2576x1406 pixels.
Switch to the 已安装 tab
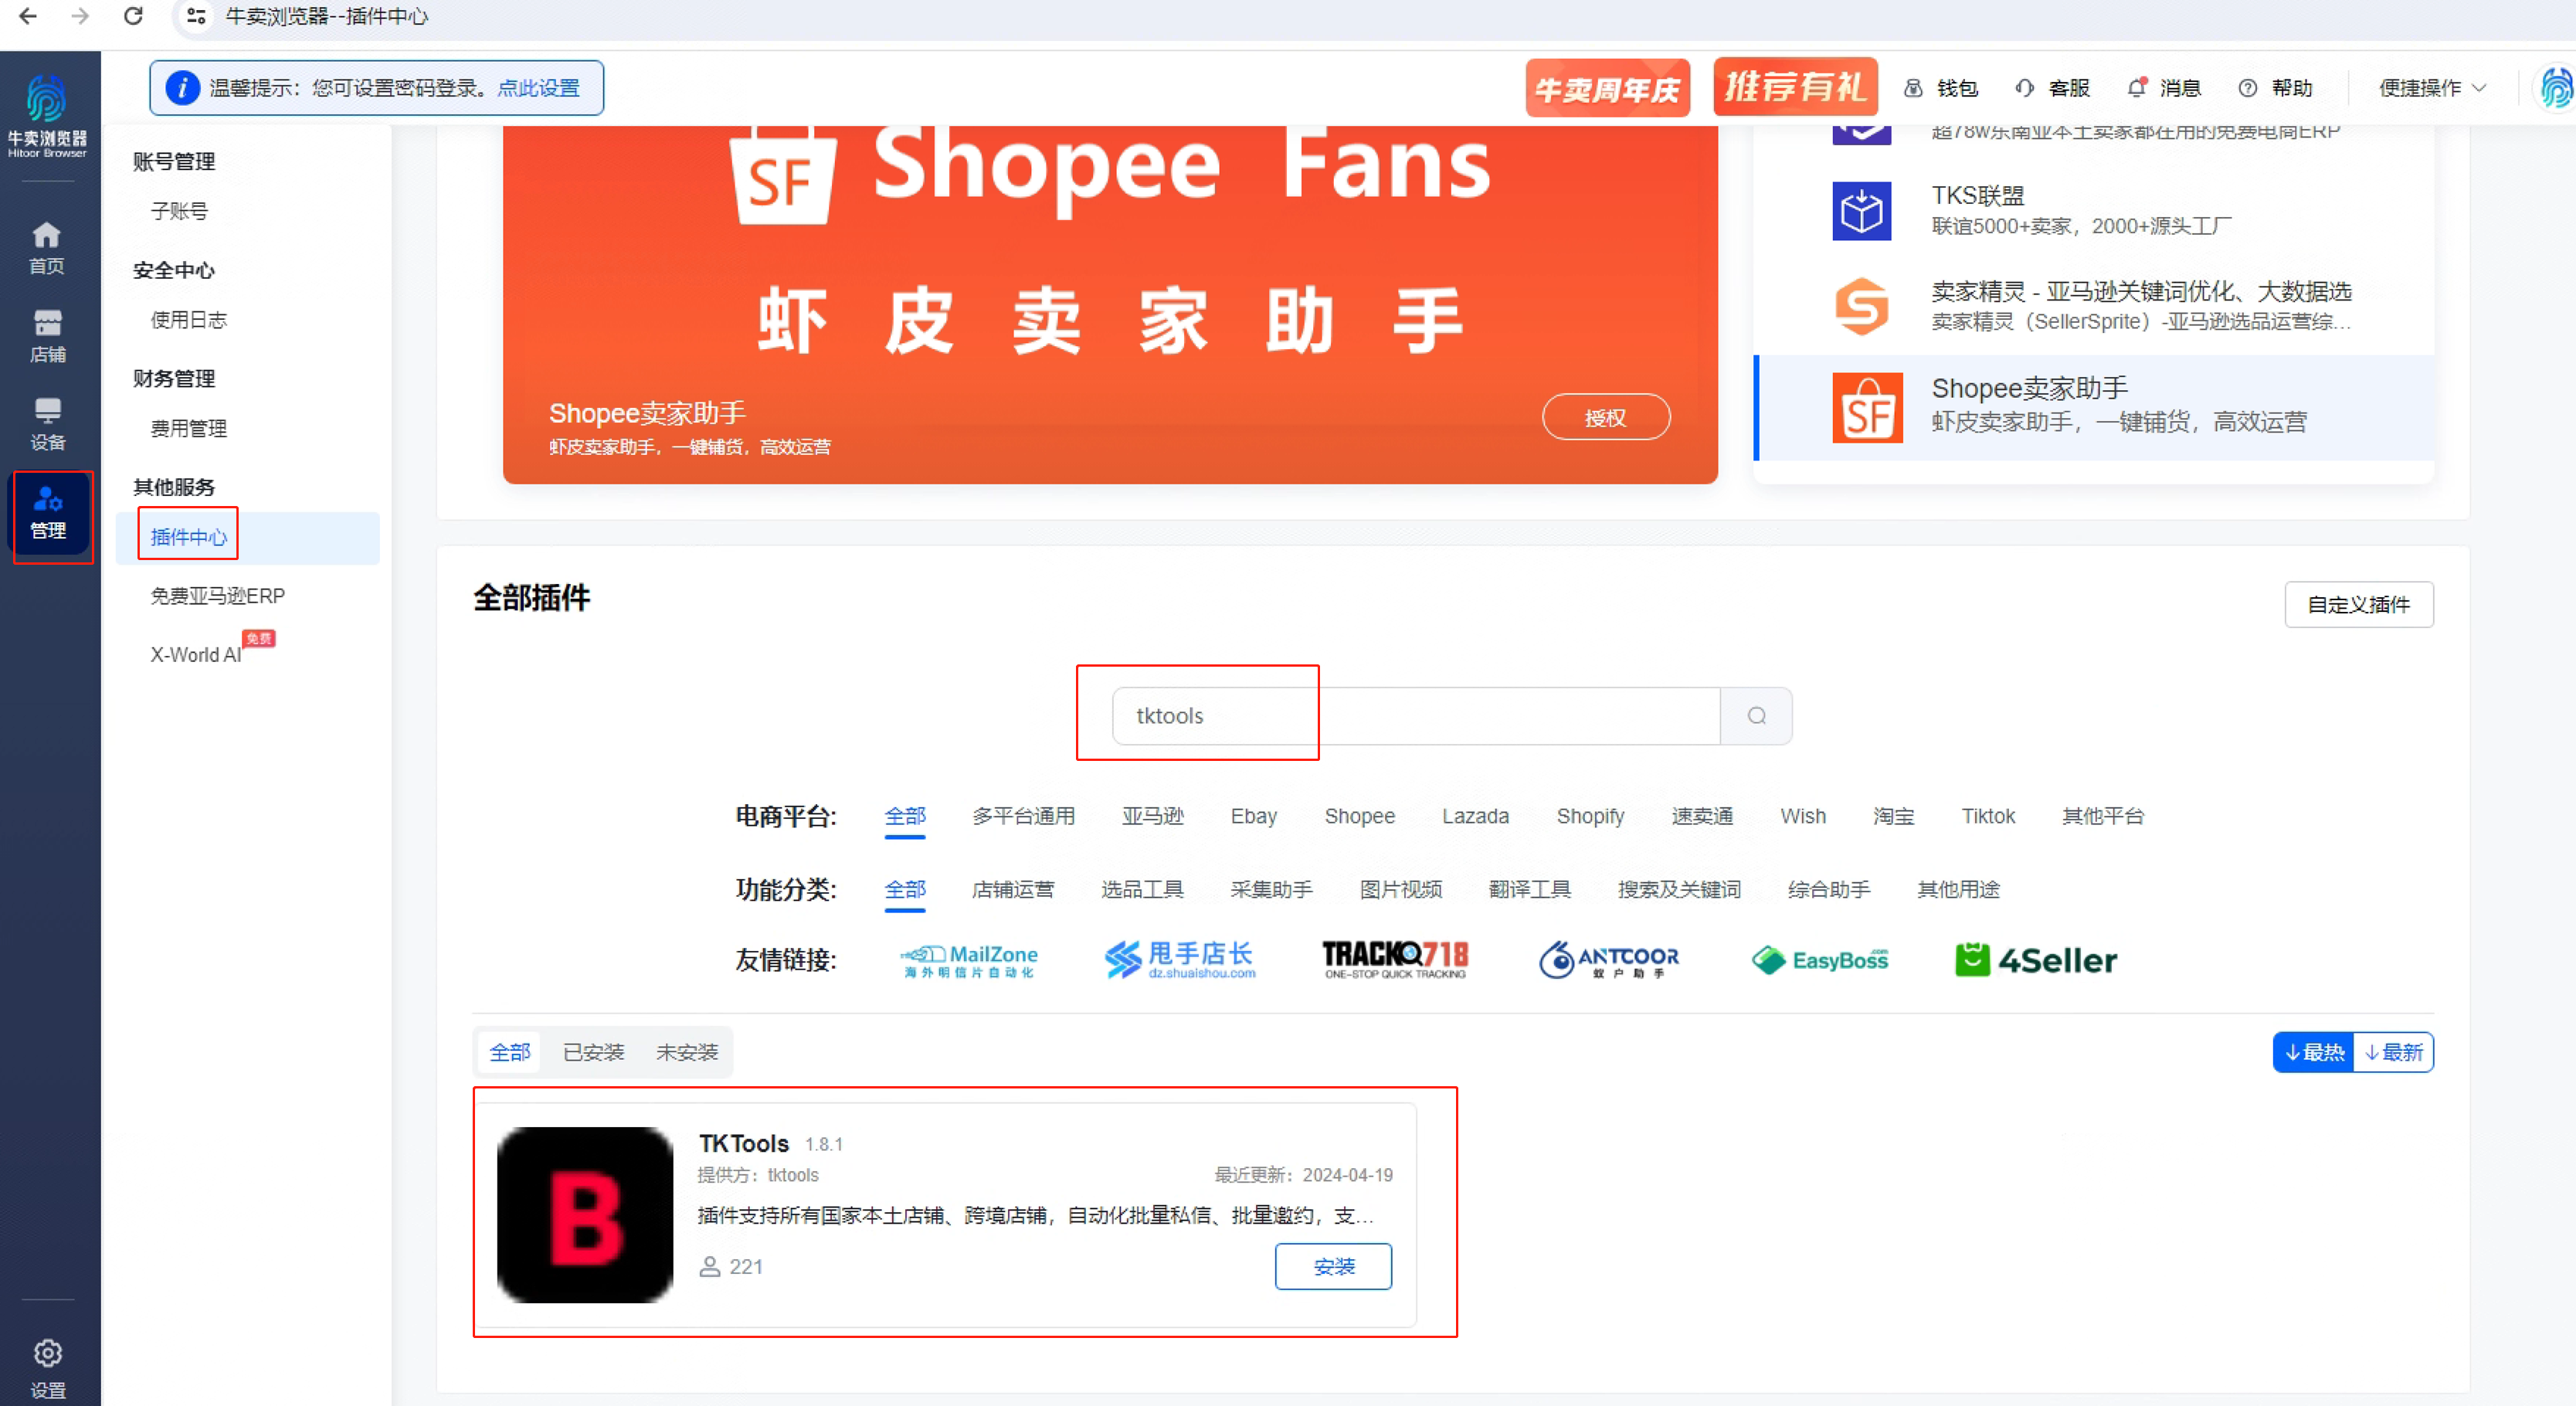click(x=593, y=1053)
